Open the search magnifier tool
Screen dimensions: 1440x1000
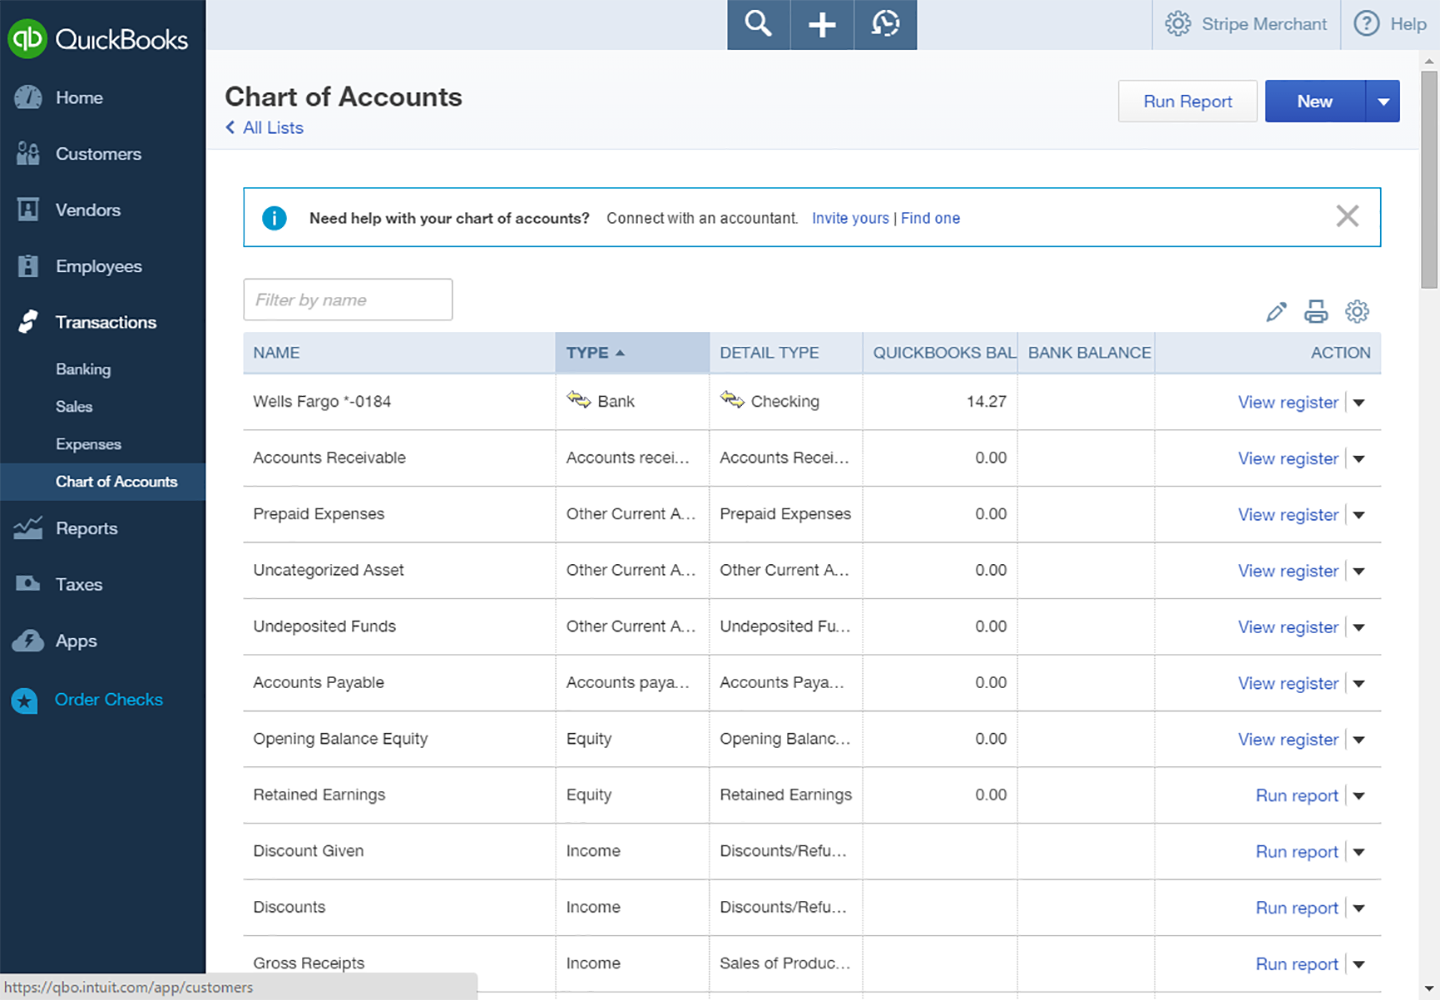point(758,24)
